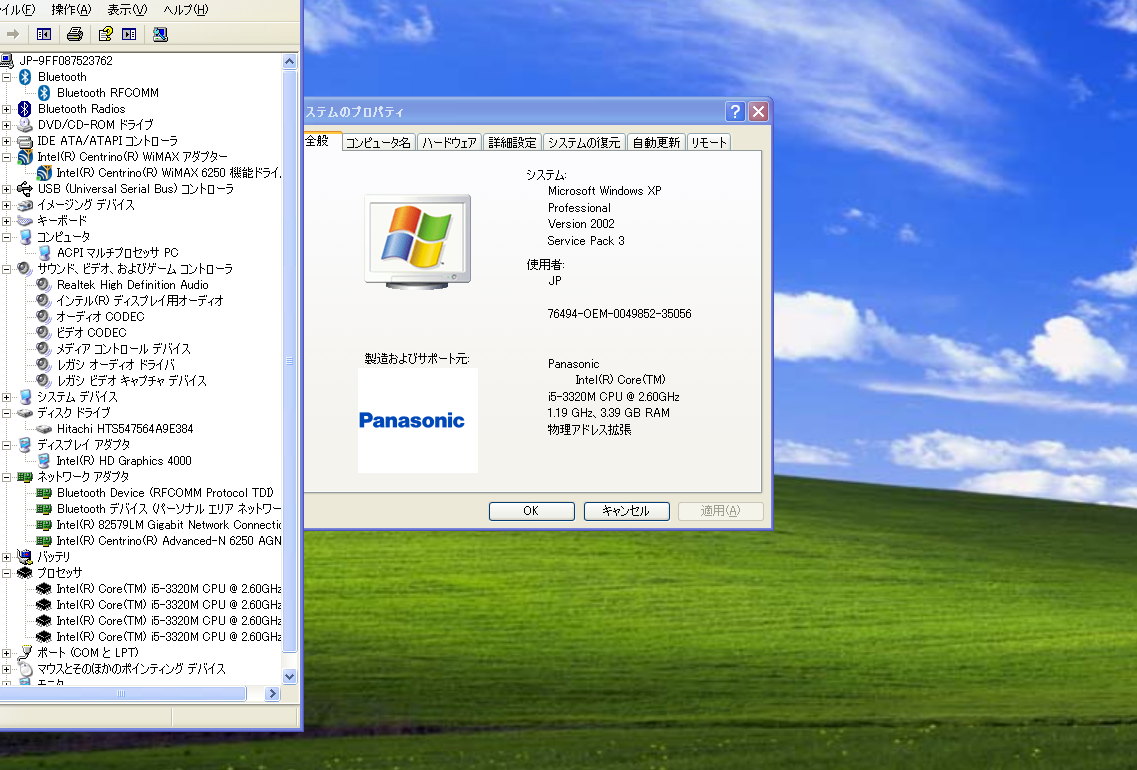Collapse the ネットワーク アダプタ node

click(7, 477)
